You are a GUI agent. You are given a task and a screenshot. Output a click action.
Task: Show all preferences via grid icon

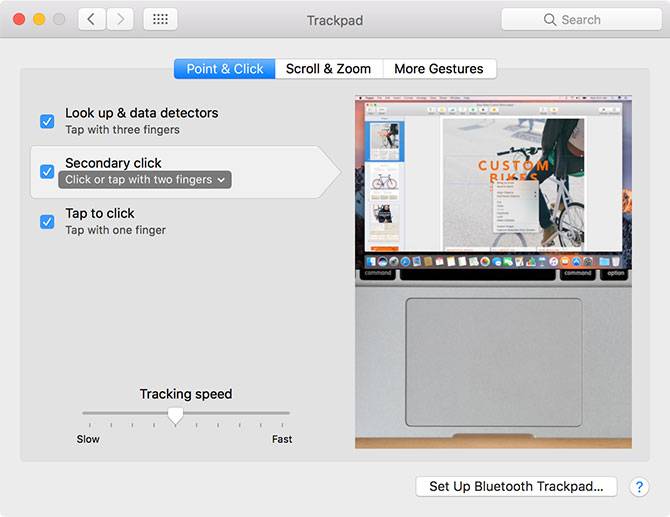point(160,19)
